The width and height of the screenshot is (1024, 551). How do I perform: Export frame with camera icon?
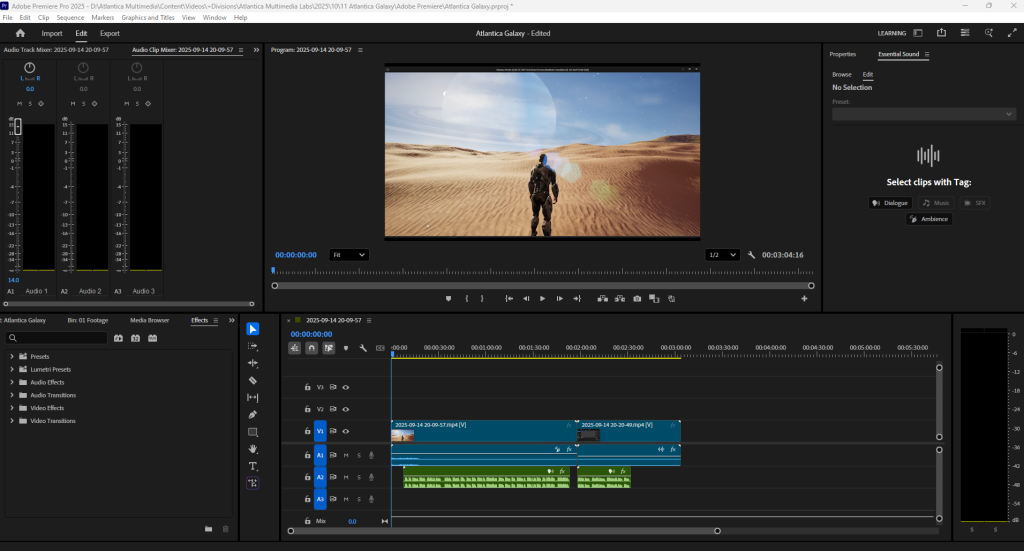tap(637, 298)
